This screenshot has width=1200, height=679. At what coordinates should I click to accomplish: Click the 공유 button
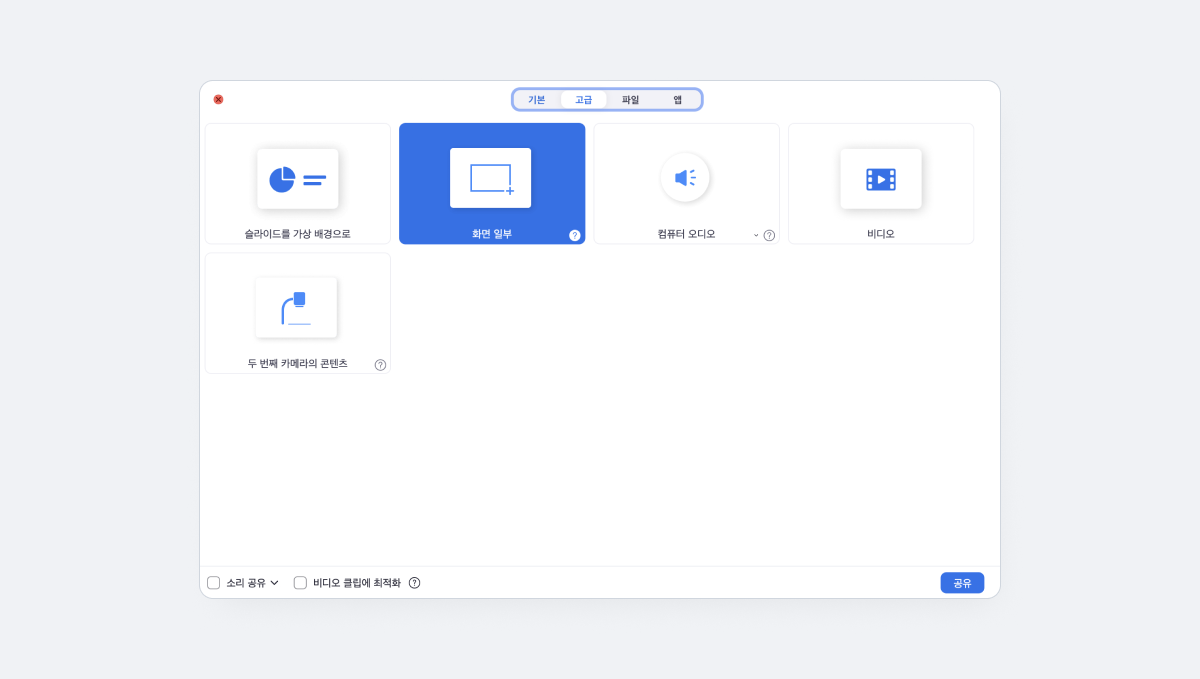(x=962, y=583)
